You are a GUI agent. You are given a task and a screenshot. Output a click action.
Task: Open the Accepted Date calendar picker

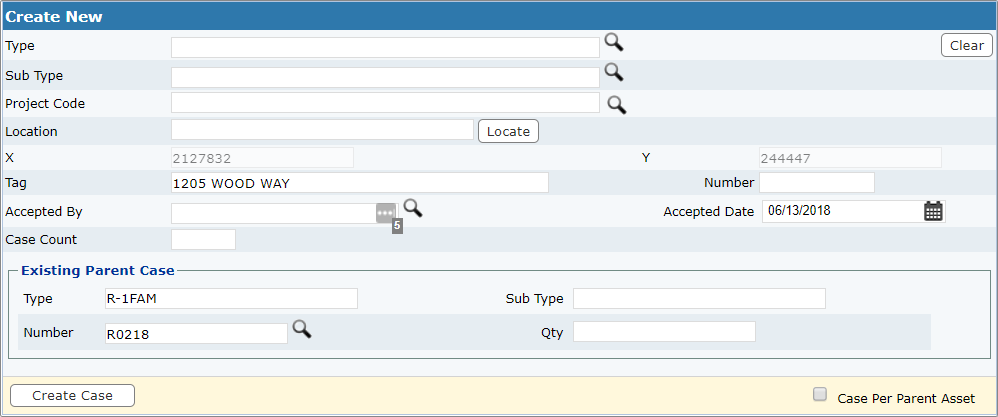coord(933,211)
